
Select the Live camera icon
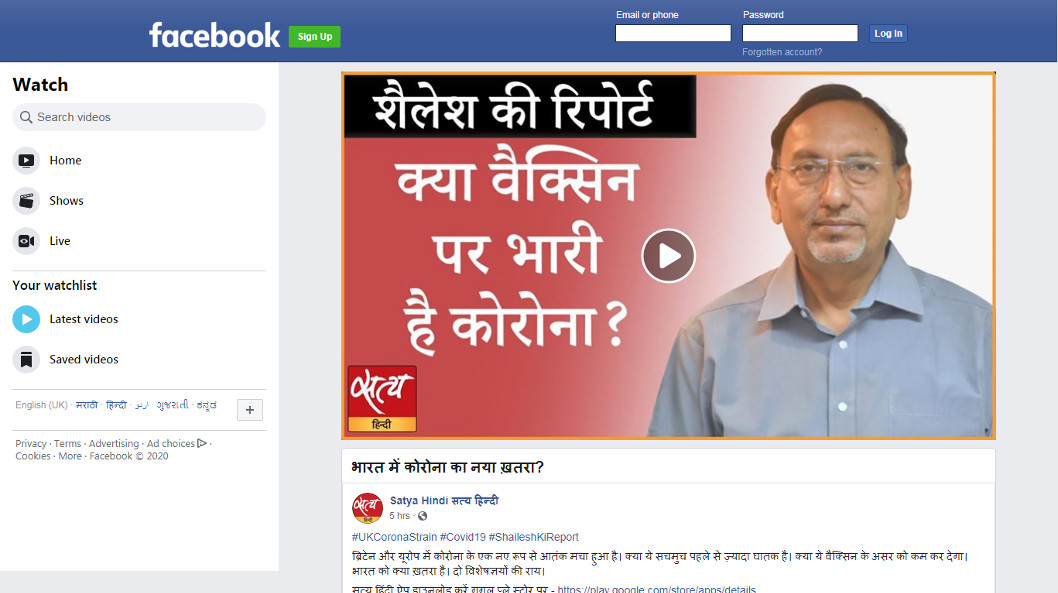point(26,241)
